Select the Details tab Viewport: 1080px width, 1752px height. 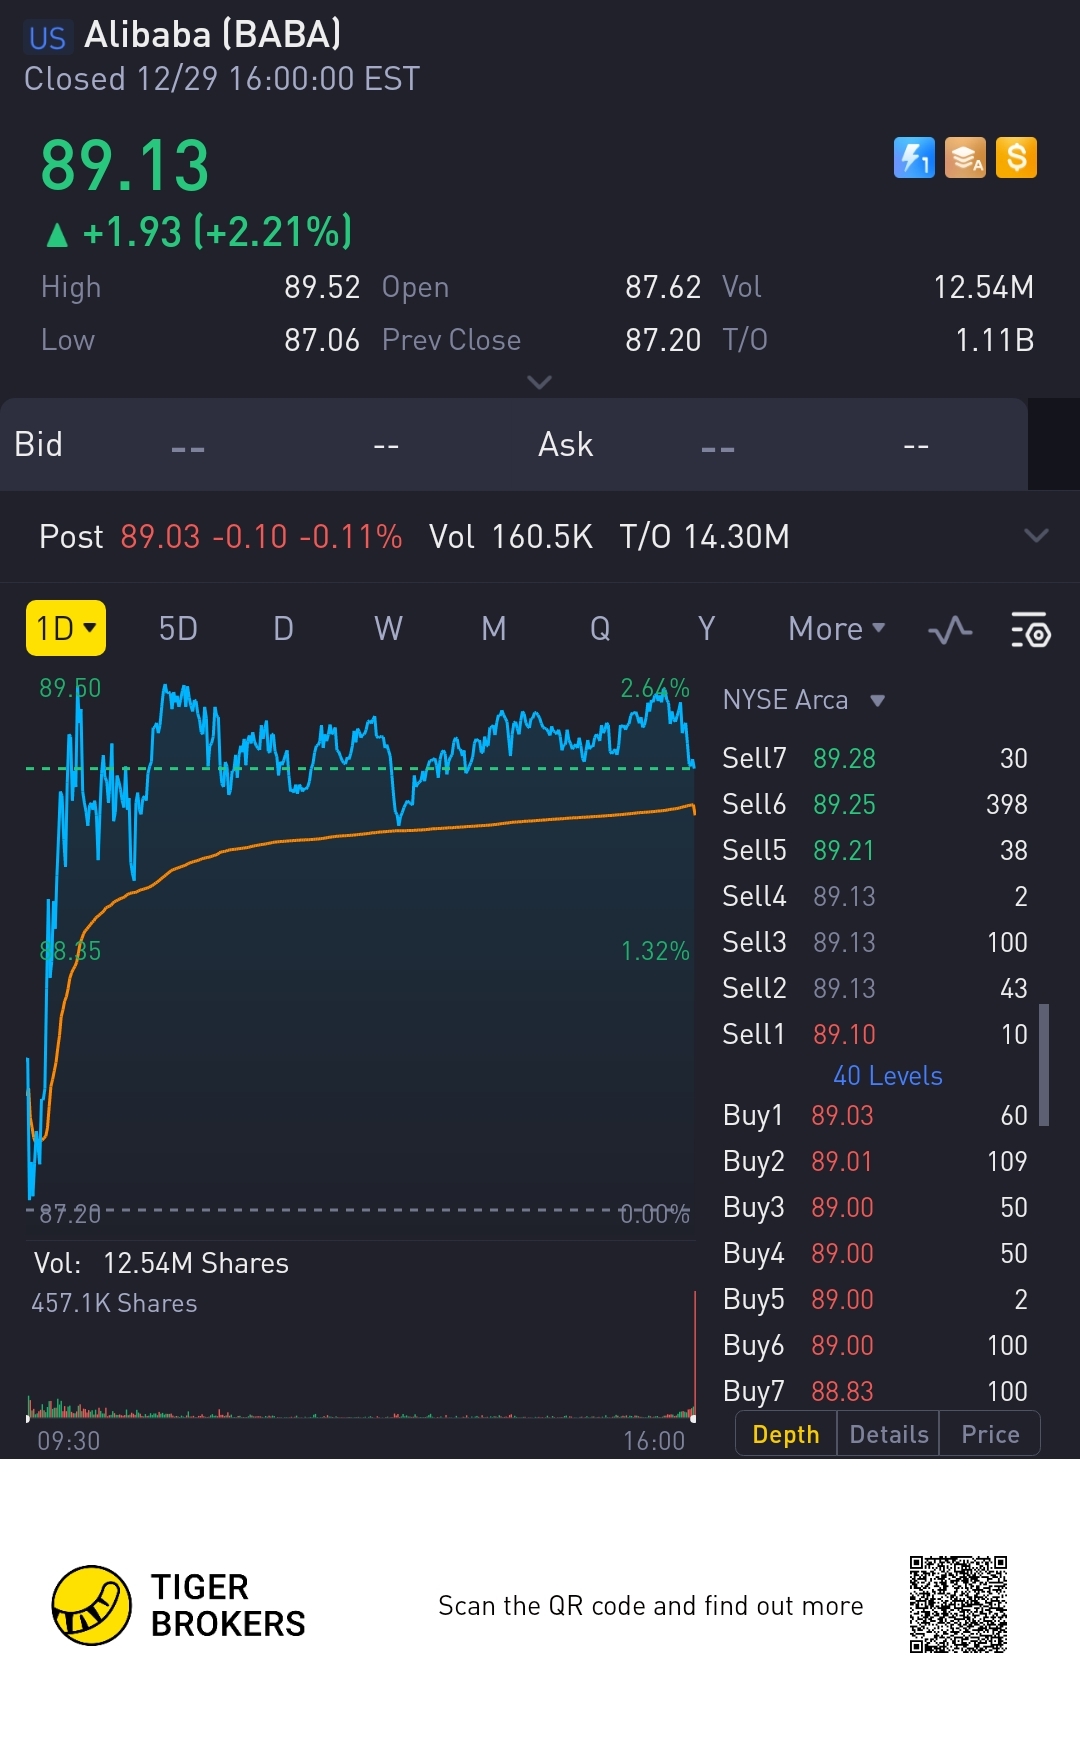tap(889, 1434)
